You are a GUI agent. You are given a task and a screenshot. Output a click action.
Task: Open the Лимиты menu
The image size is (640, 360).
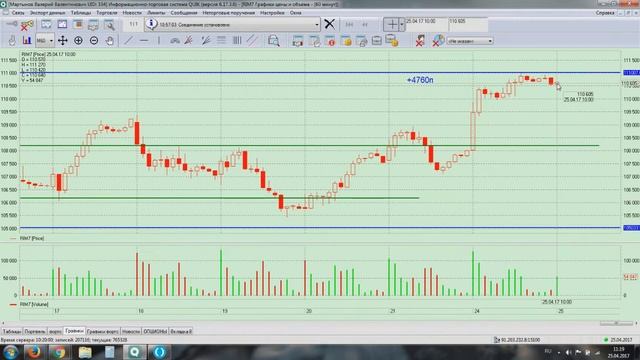[x=156, y=13]
